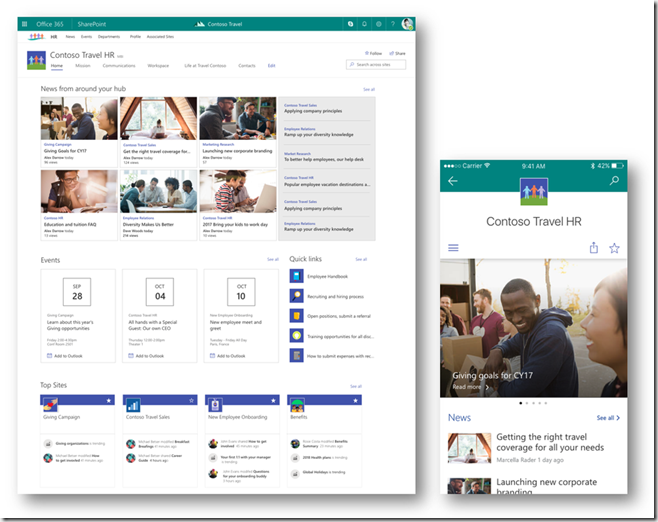This screenshot has width=658, height=522.
Task: Add Oct 10 event to Outlook
Action: click(227, 356)
